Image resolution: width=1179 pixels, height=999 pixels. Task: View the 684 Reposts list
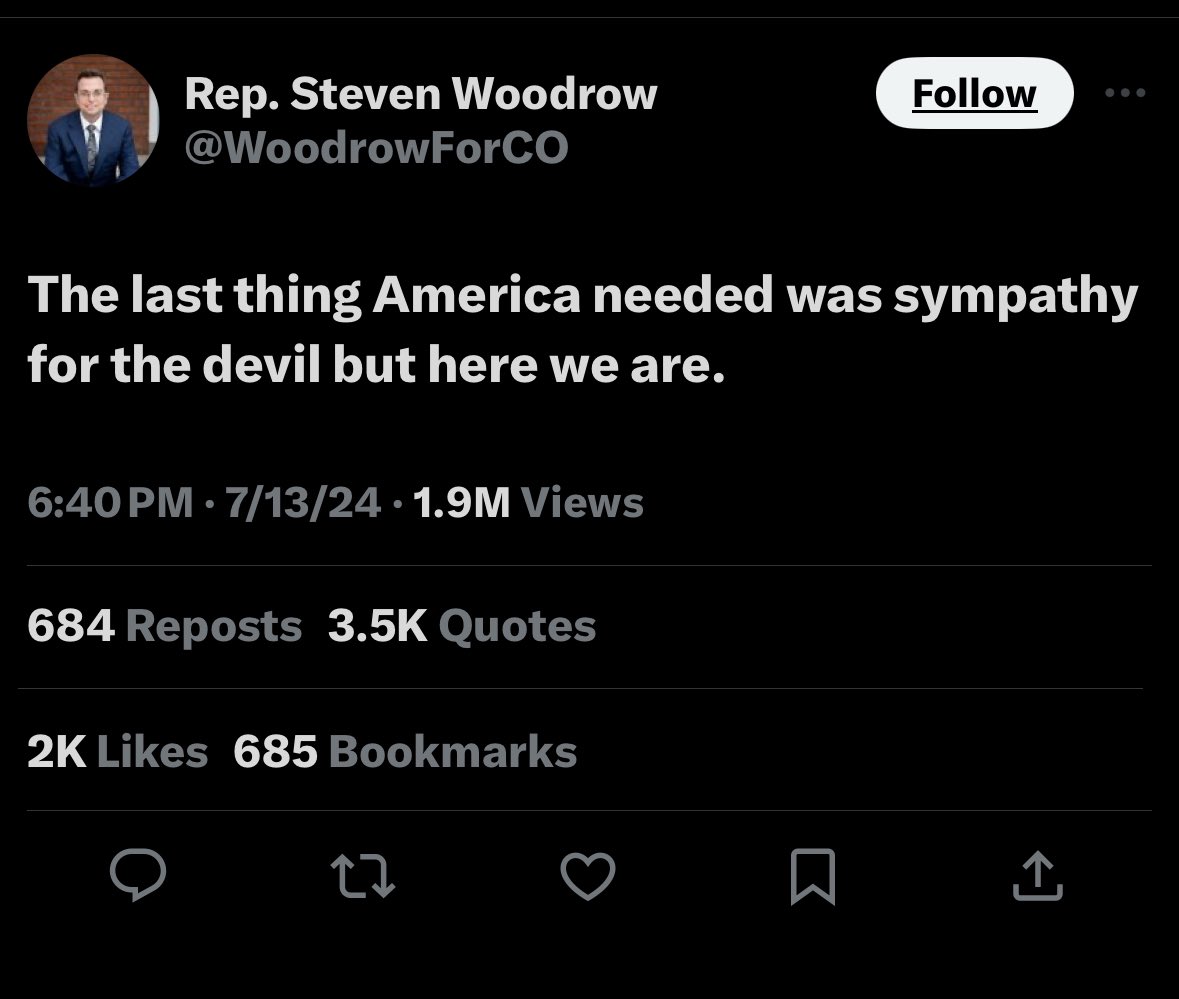(x=165, y=627)
